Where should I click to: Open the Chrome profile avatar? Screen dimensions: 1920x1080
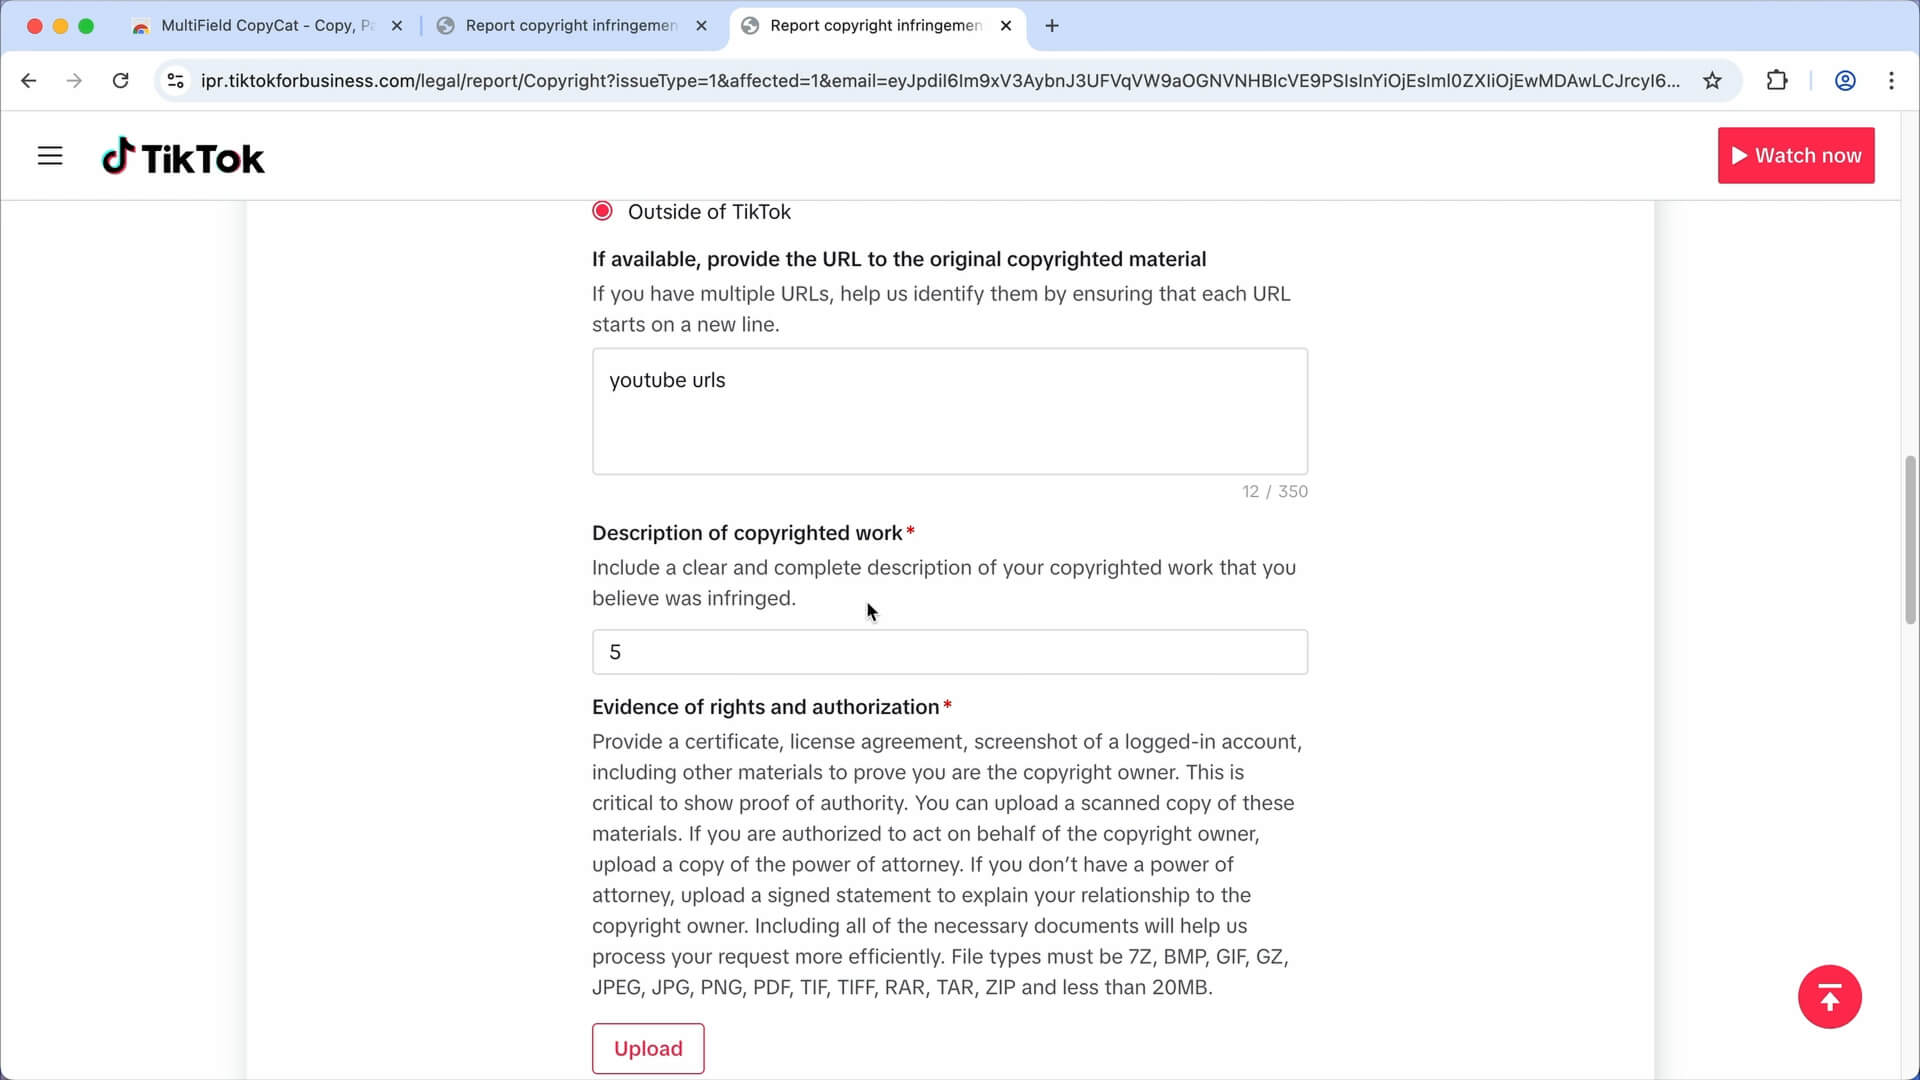1844,81
